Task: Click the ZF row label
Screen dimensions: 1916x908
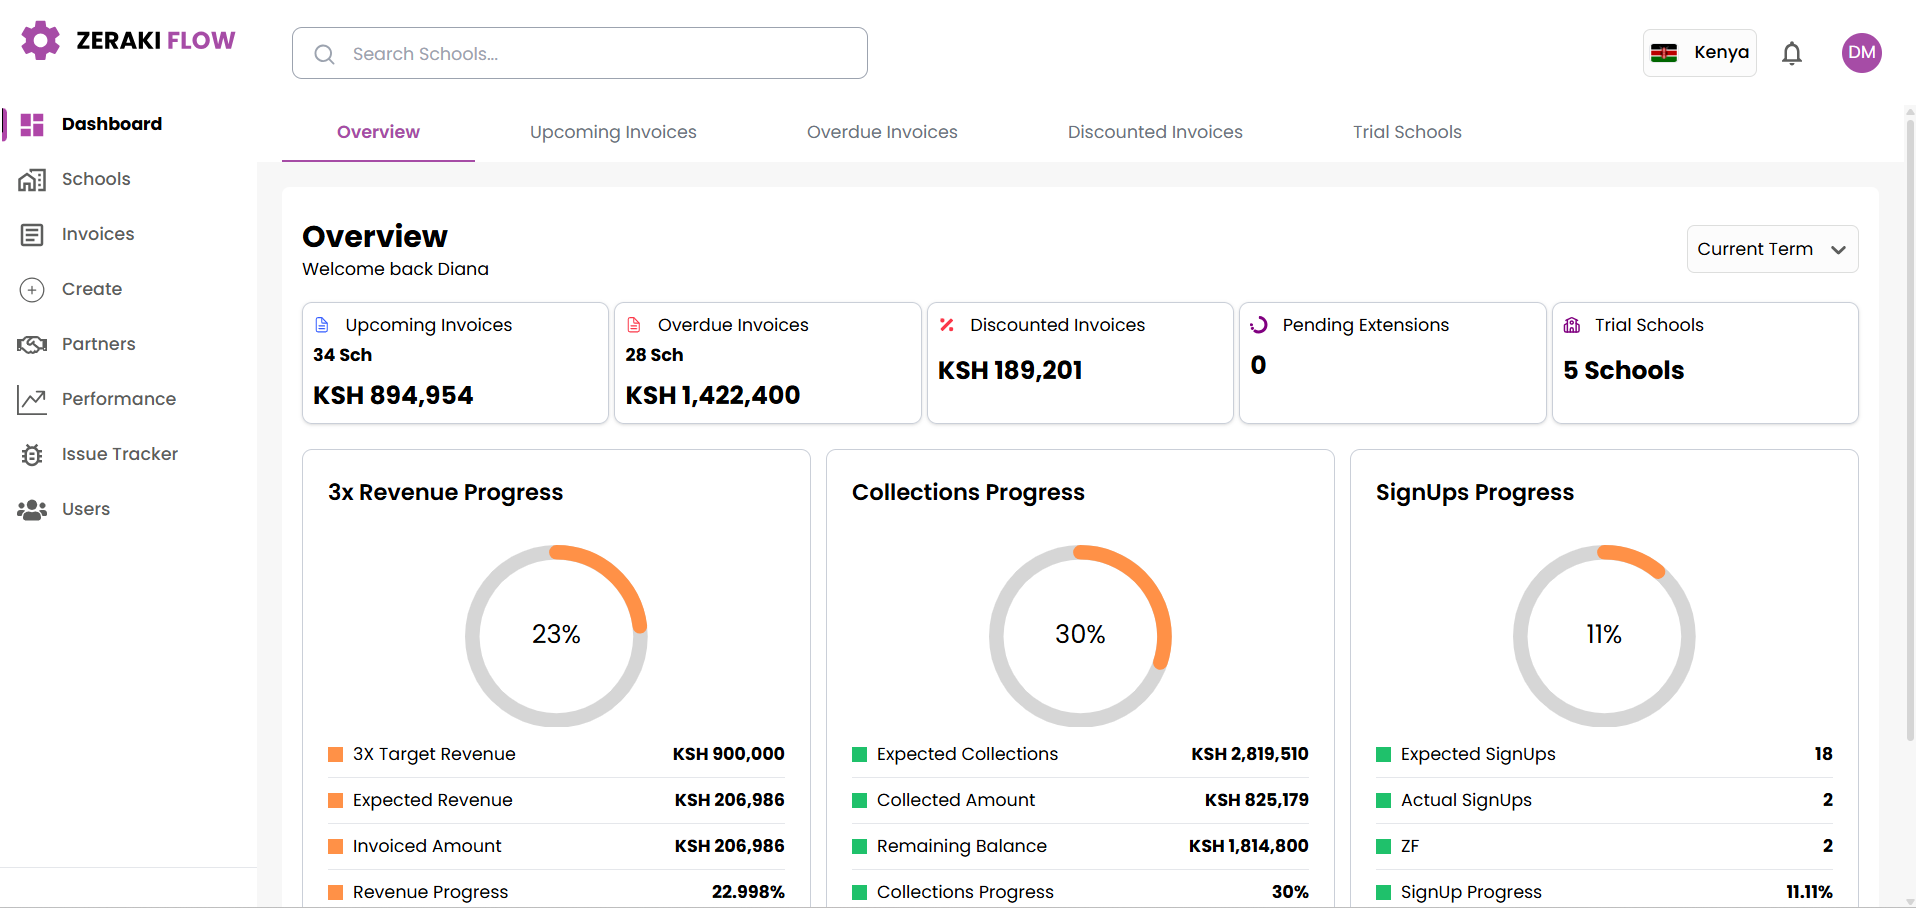Action: point(1410,846)
